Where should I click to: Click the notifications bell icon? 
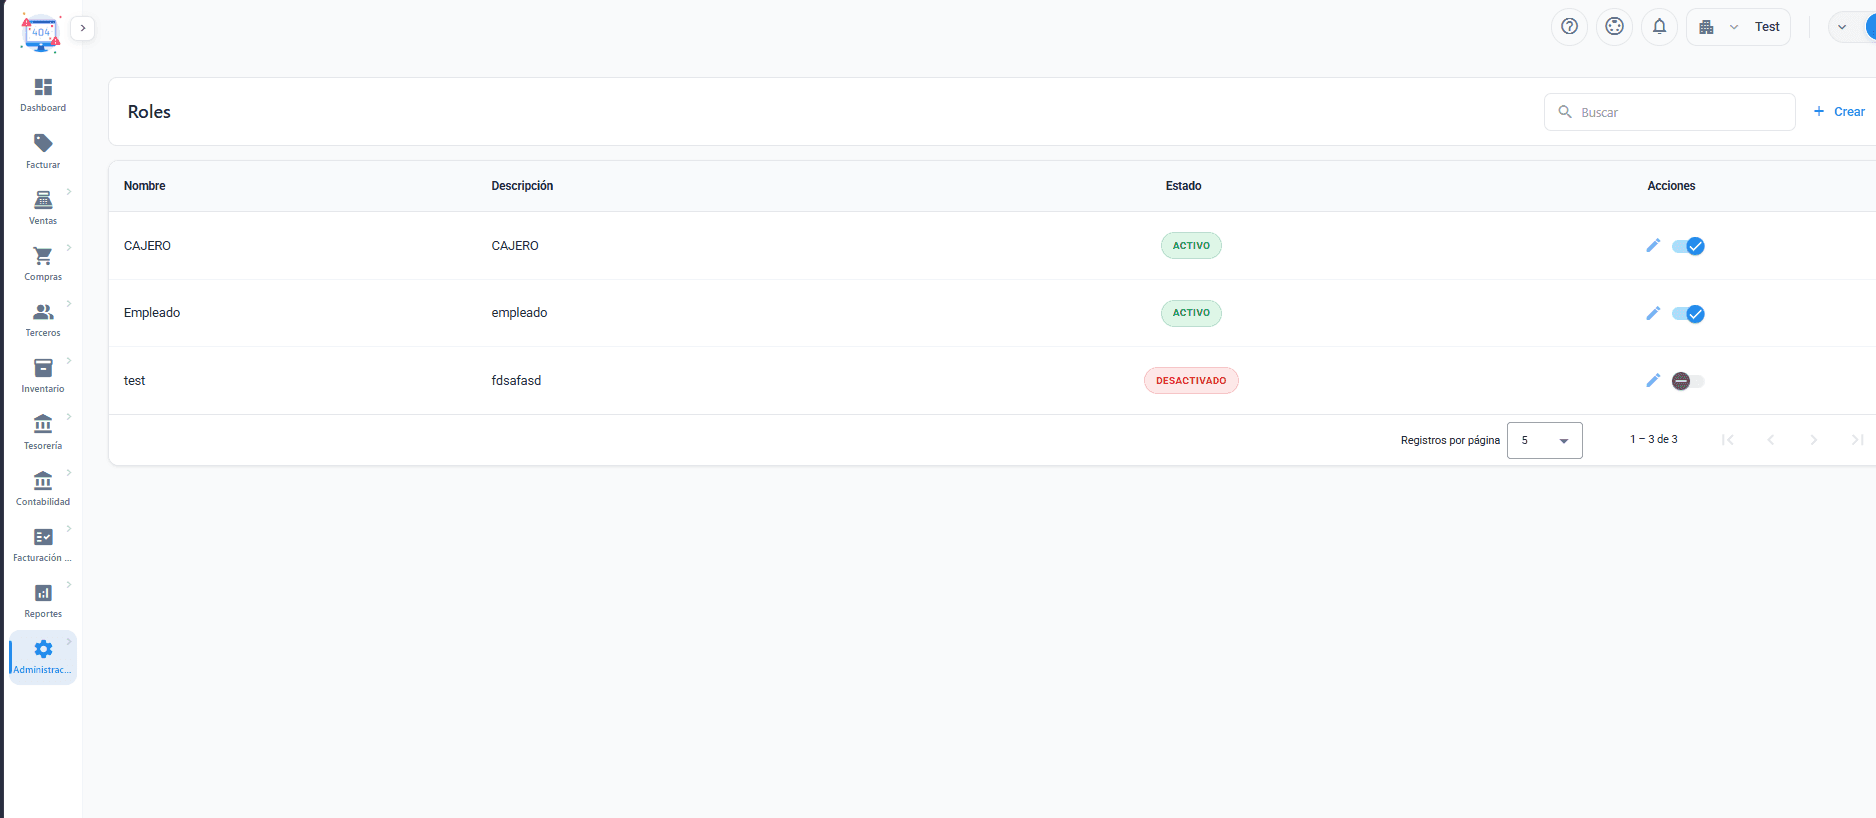[1659, 27]
